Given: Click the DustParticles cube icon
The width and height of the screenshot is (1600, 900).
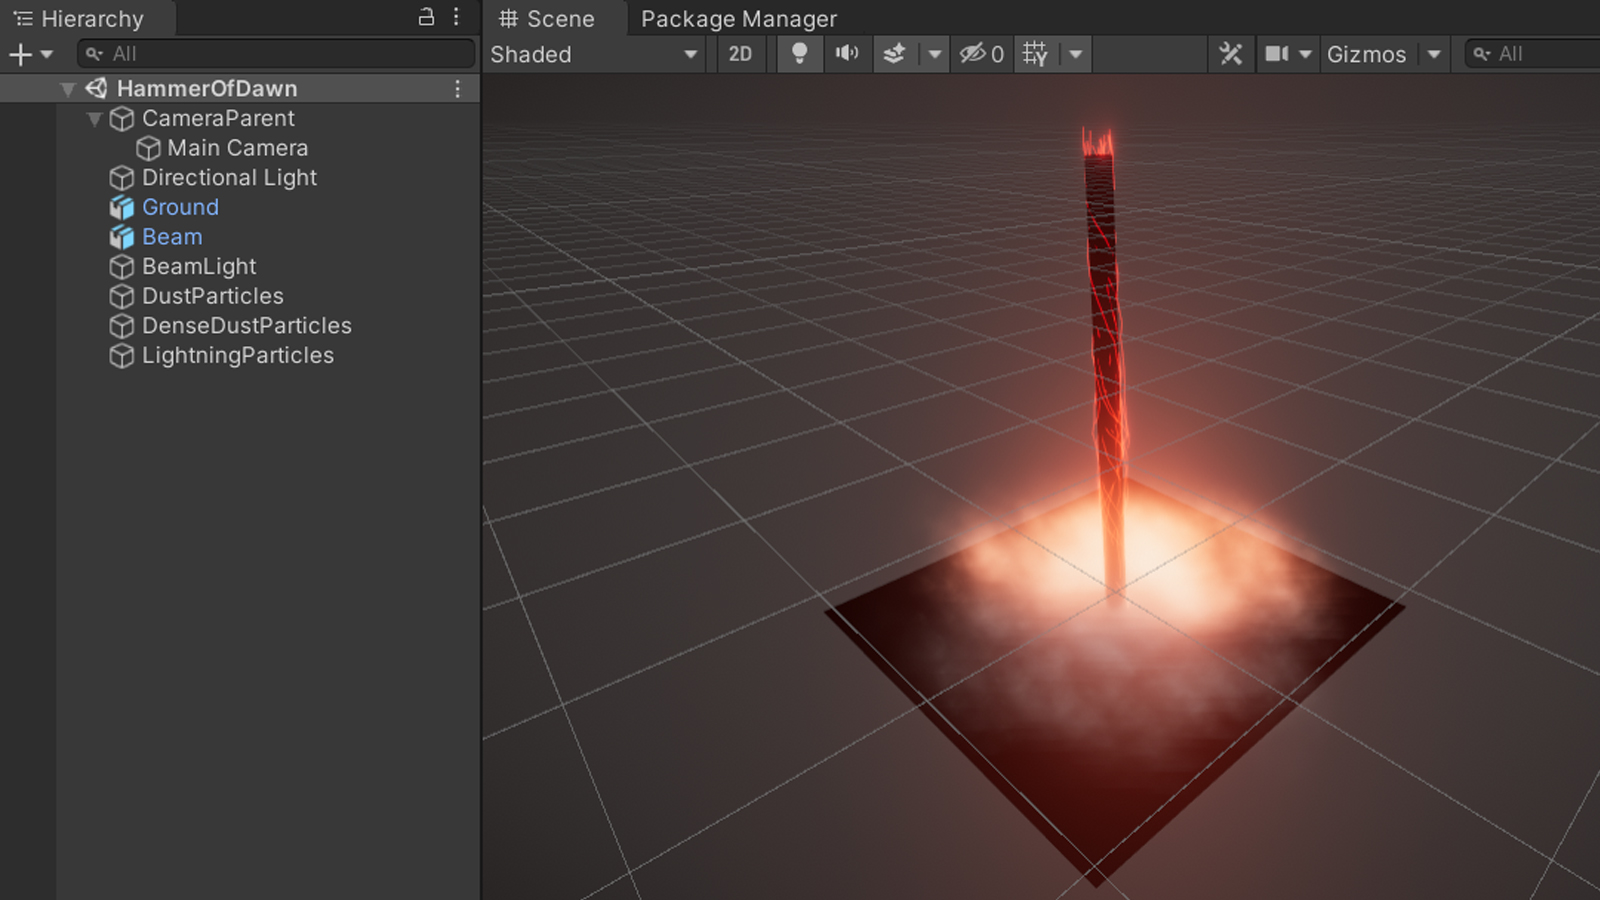Looking at the screenshot, I should (x=122, y=297).
